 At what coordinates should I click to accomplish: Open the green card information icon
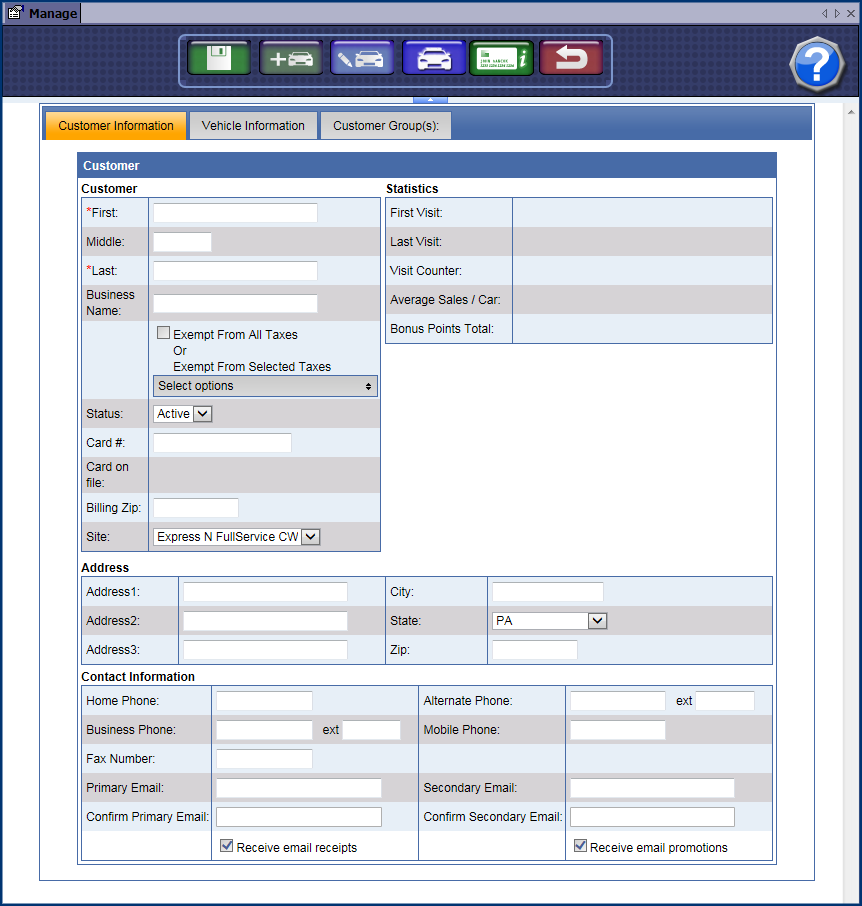click(501, 58)
